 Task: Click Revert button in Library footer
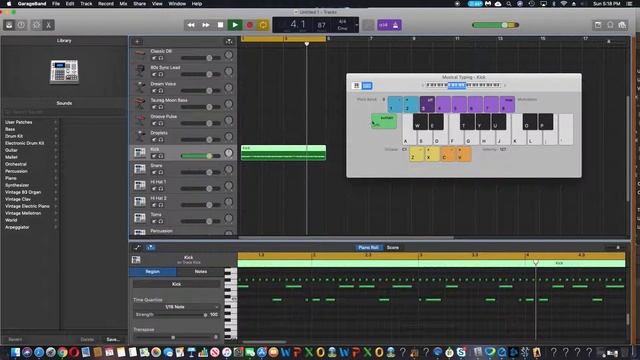pyautogui.click(x=15, y=339)
